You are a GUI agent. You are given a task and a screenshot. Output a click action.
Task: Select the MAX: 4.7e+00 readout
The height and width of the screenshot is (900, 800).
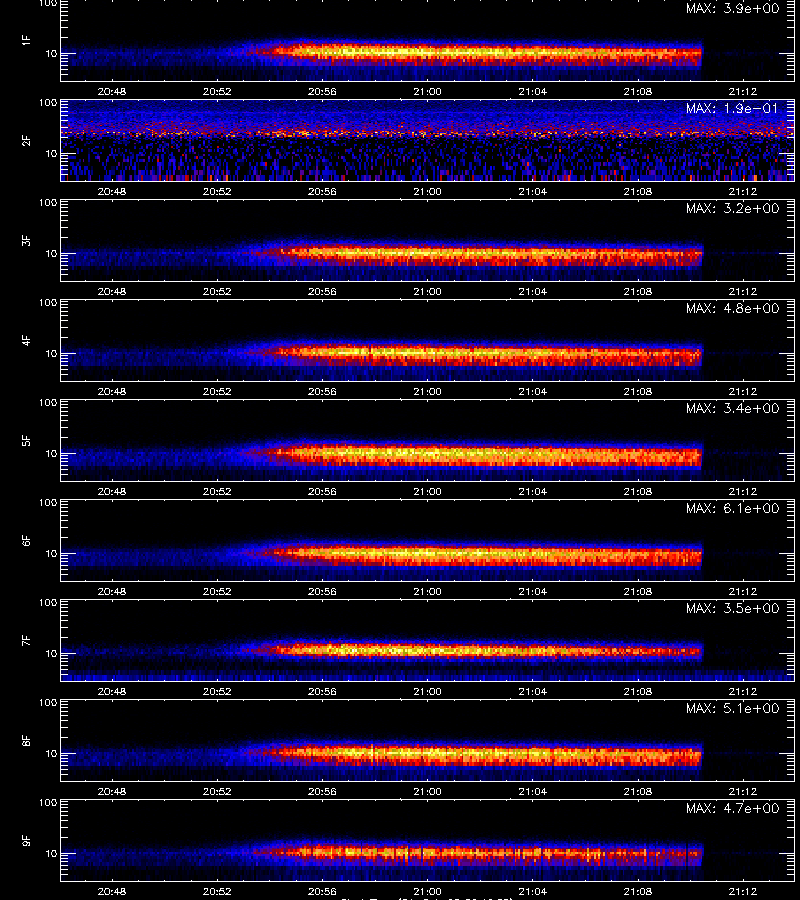click(733, 808)
